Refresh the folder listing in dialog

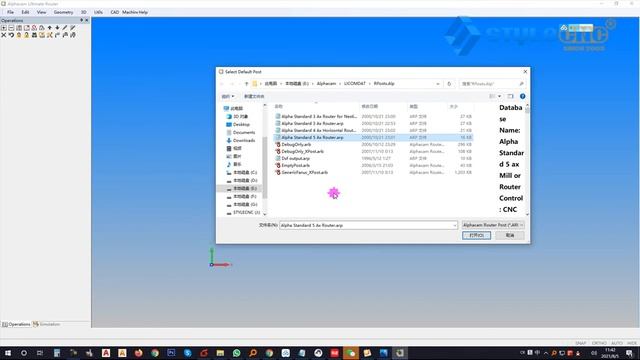click(x=449, y=84)
